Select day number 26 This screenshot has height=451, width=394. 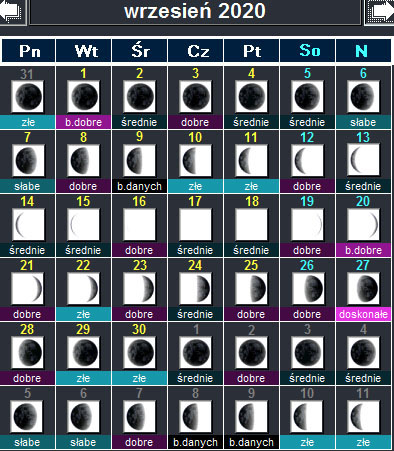click(x=307, y=265)
